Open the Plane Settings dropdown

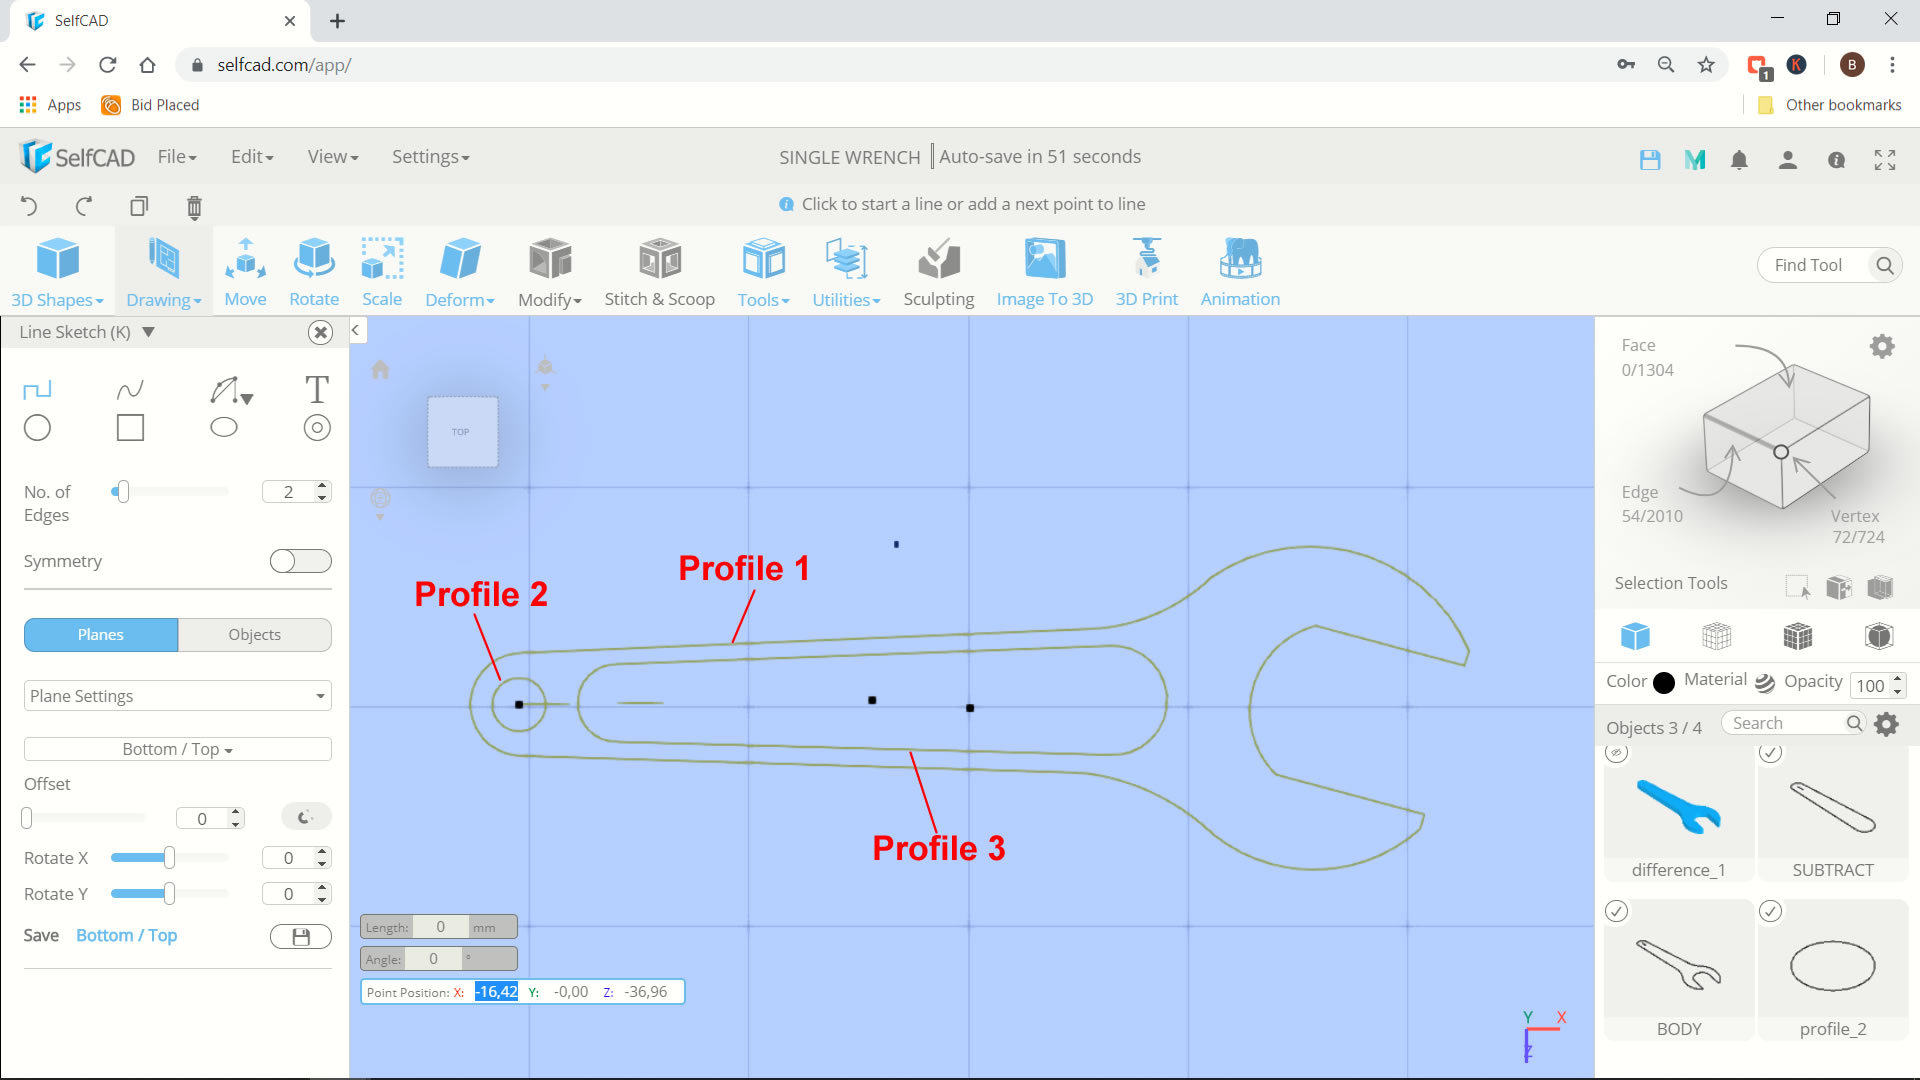177,696
